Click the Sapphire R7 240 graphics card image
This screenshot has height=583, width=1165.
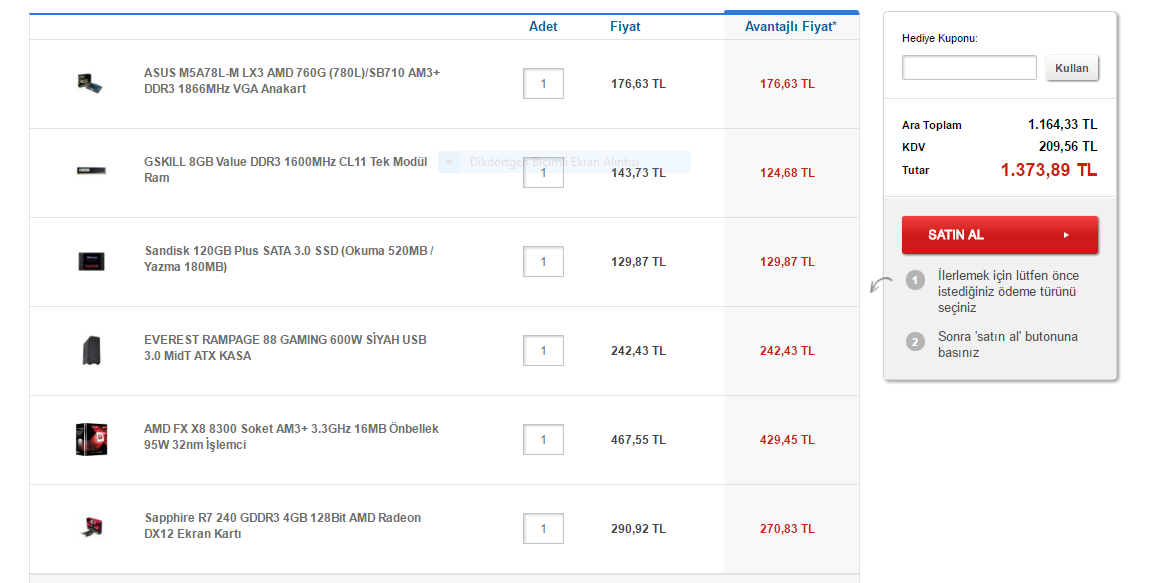click(91, 528)
